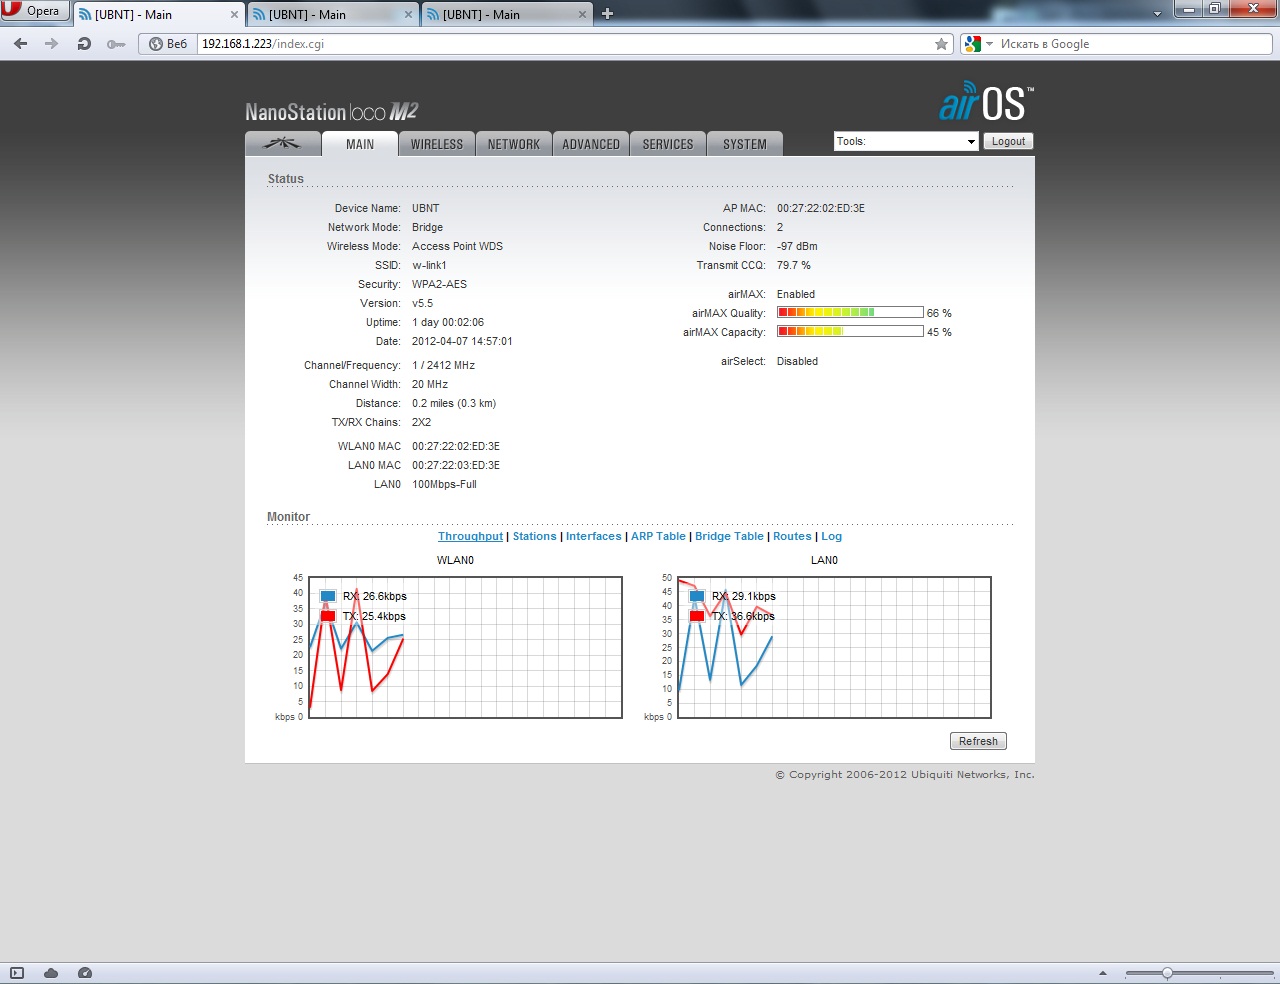Image resolution: width=1280 pixels, height=984 pixels.
Task: Open the Stations monitor link
Action: [x=534, y=537]
